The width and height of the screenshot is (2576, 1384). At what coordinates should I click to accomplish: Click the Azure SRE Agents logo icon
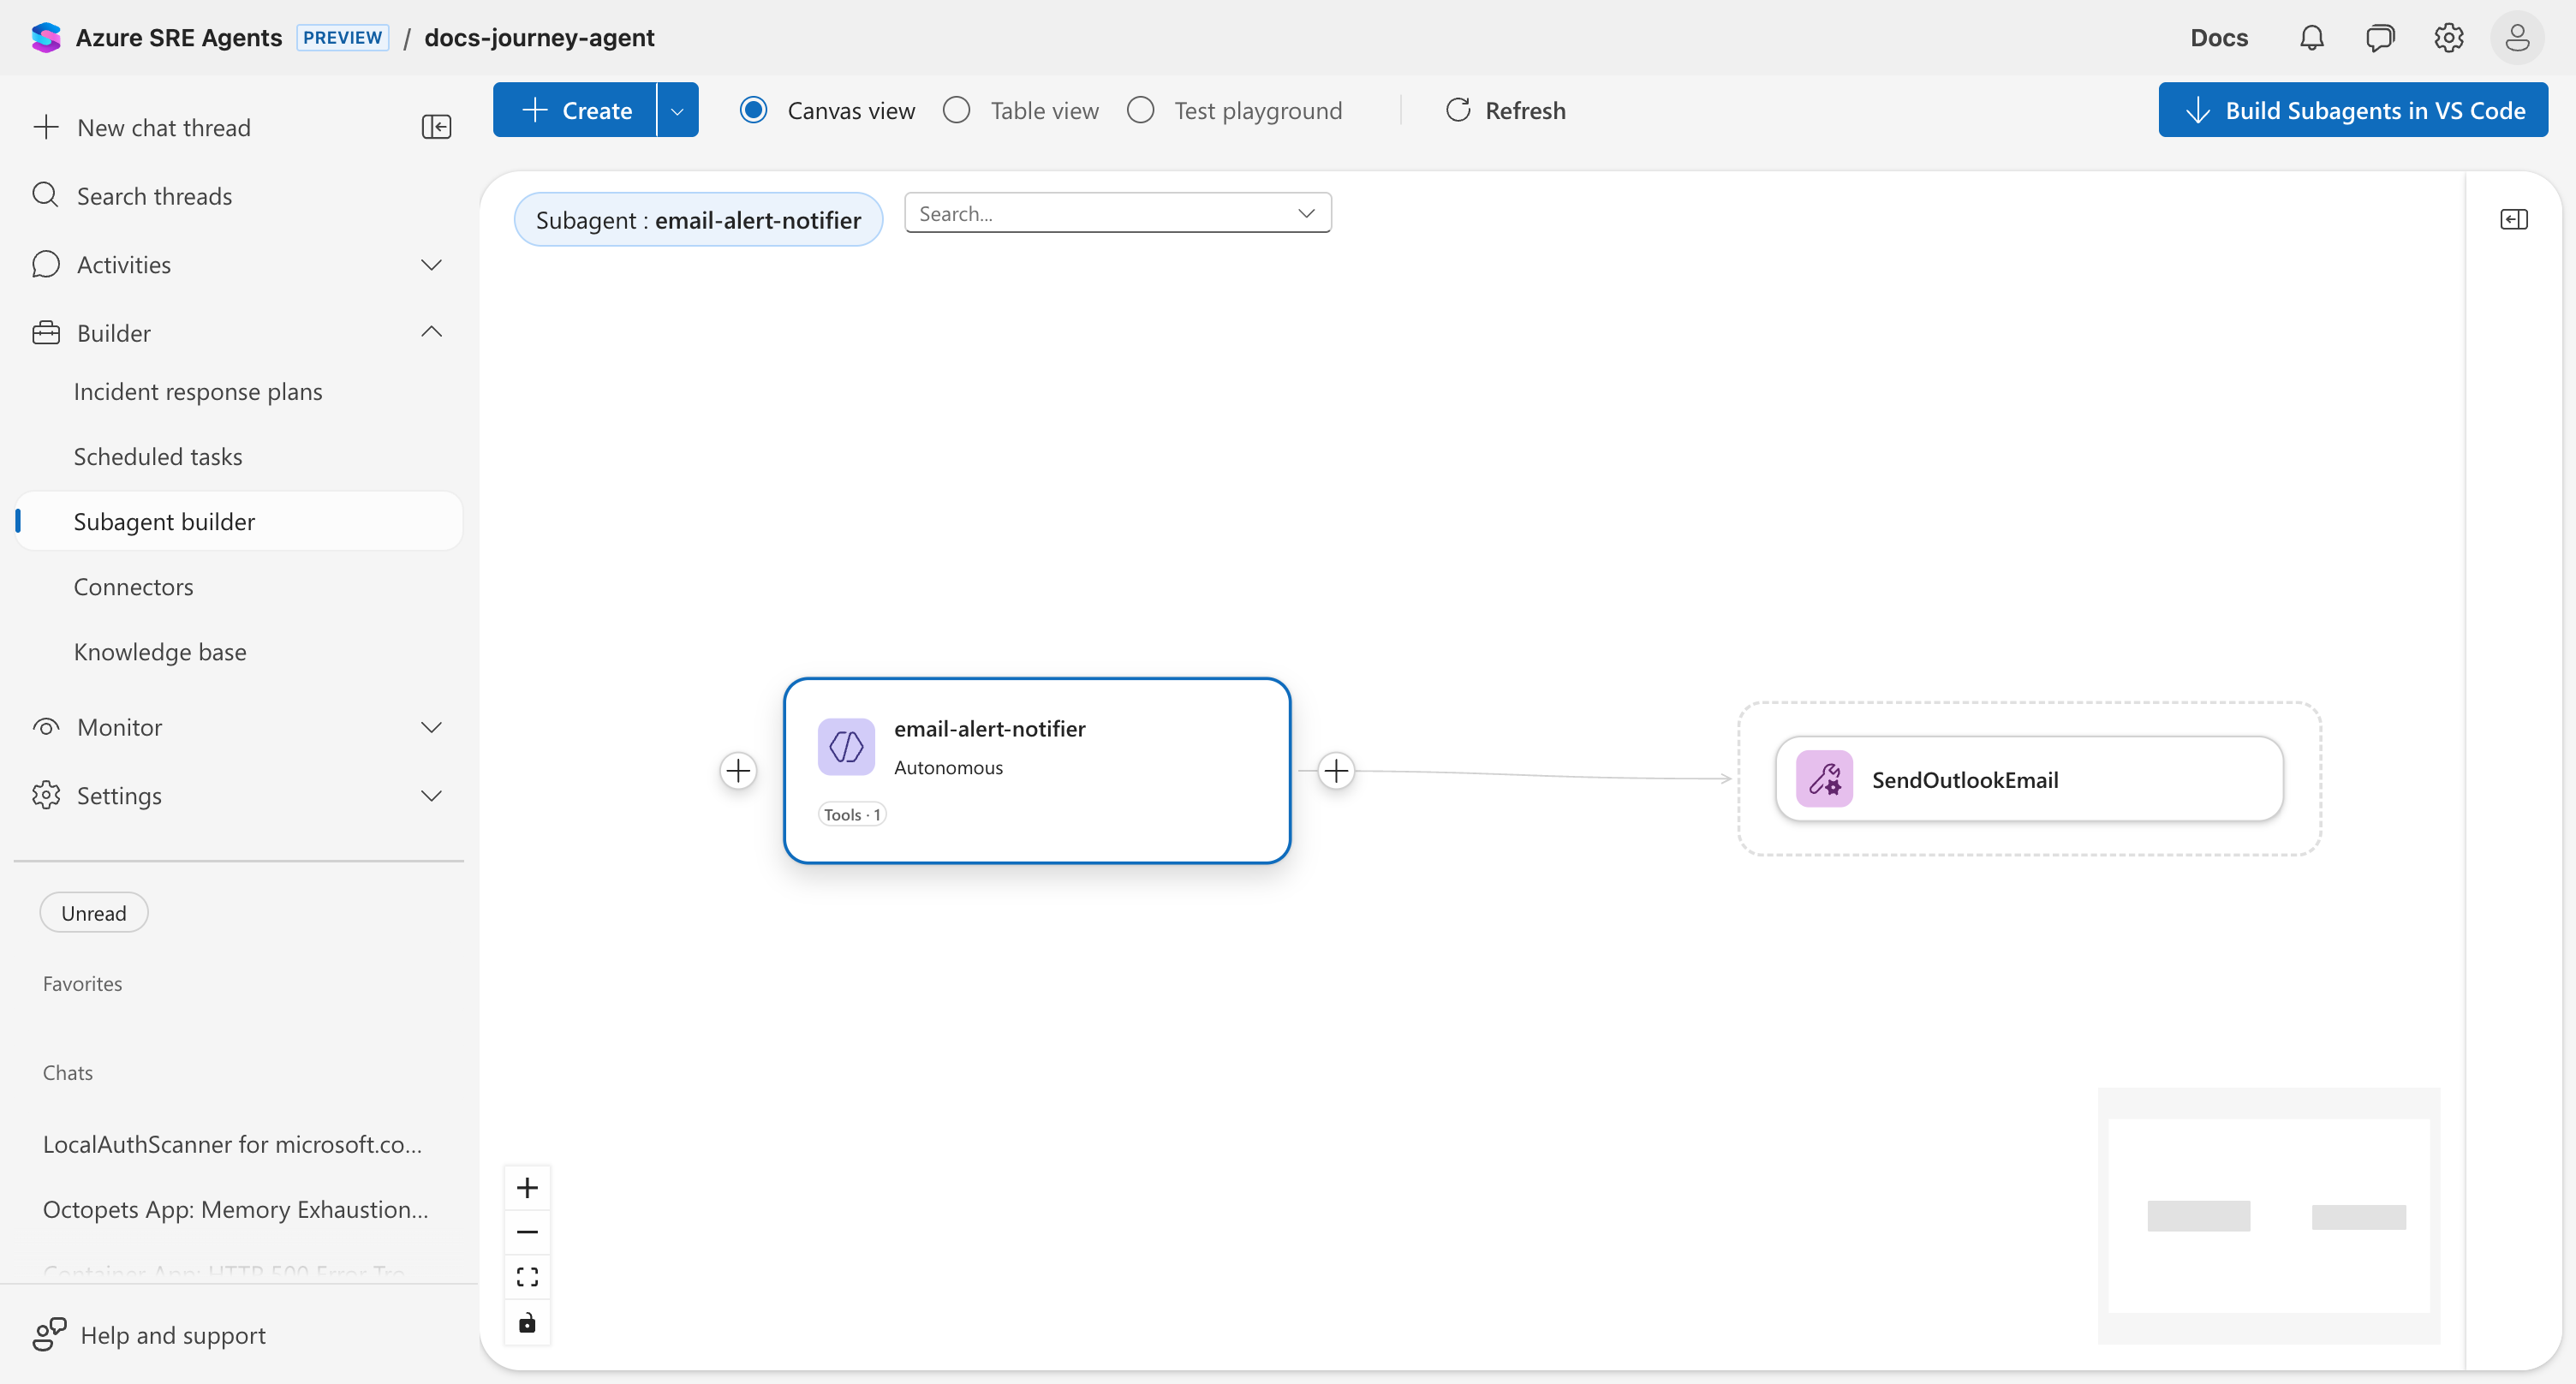(46, 38)
